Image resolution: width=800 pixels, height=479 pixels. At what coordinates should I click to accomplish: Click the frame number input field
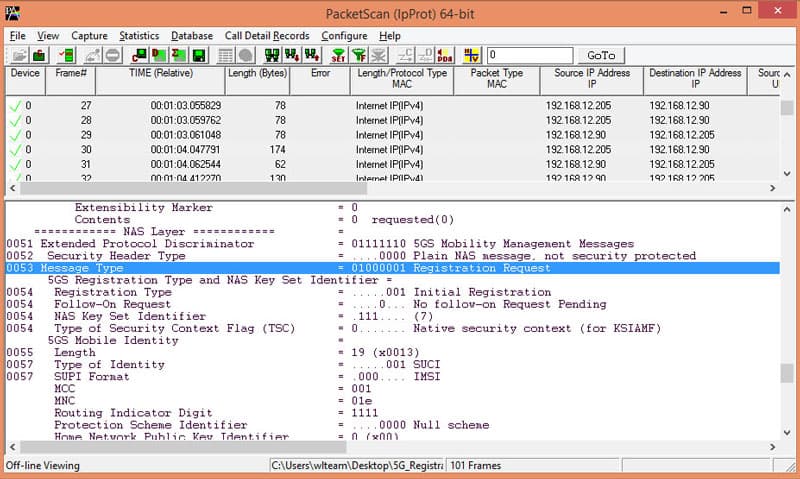530,55
